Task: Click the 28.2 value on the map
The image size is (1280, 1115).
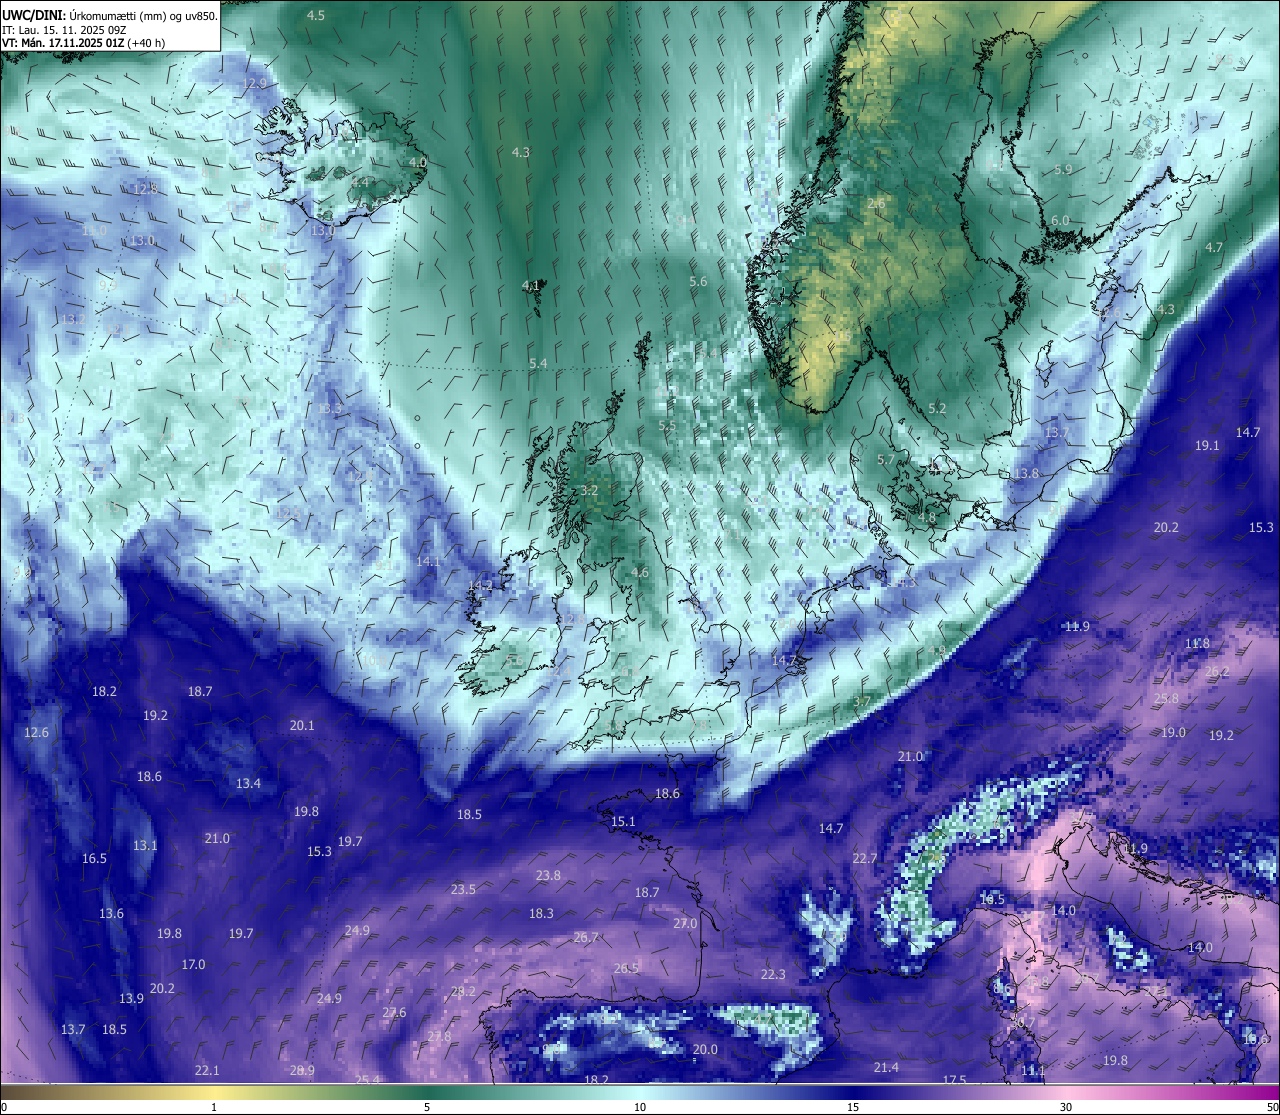Action: pyautogui.click(x=464, y=991)
